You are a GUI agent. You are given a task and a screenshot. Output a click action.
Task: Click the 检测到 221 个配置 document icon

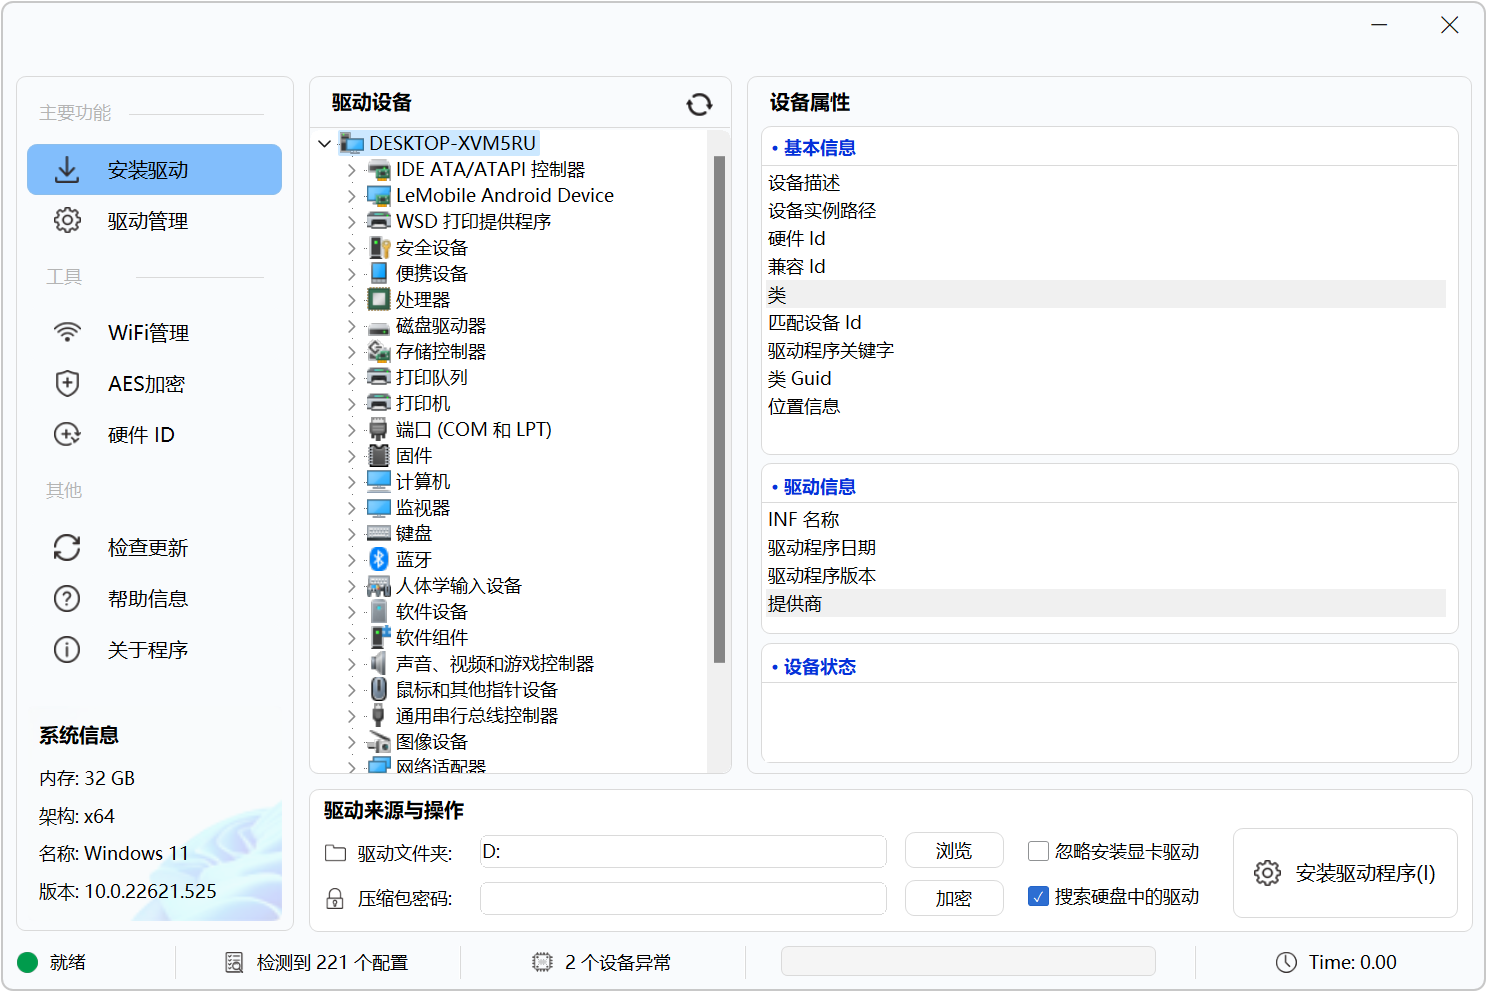click(x=234, y=962)
